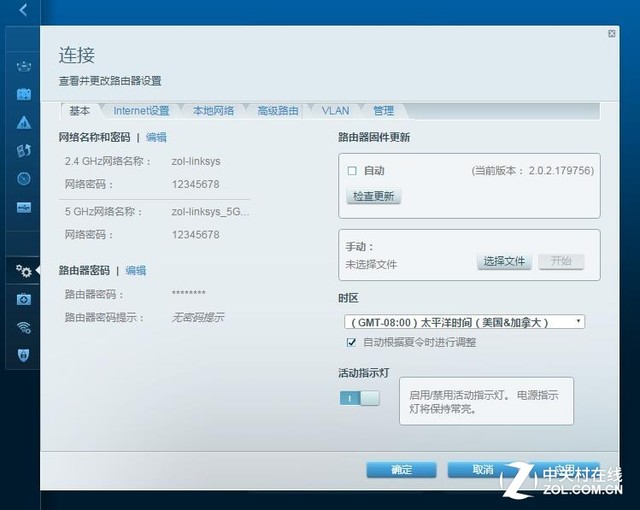Screen dimensions: 640x510
Task: Toggle the 活动指示灯 switch
Action: click(360, 398)
